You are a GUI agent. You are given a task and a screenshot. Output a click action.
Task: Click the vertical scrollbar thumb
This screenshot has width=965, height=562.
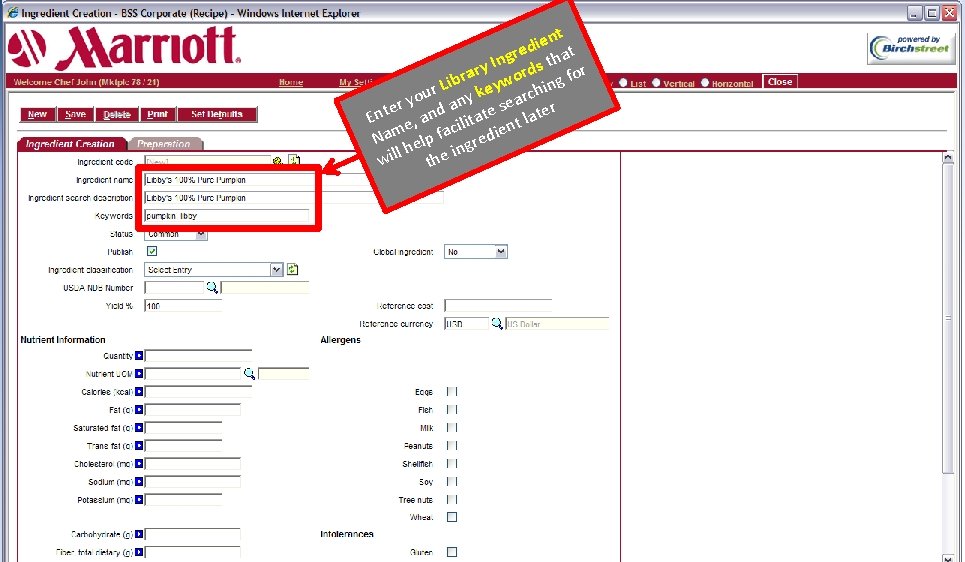pos(948,318)
